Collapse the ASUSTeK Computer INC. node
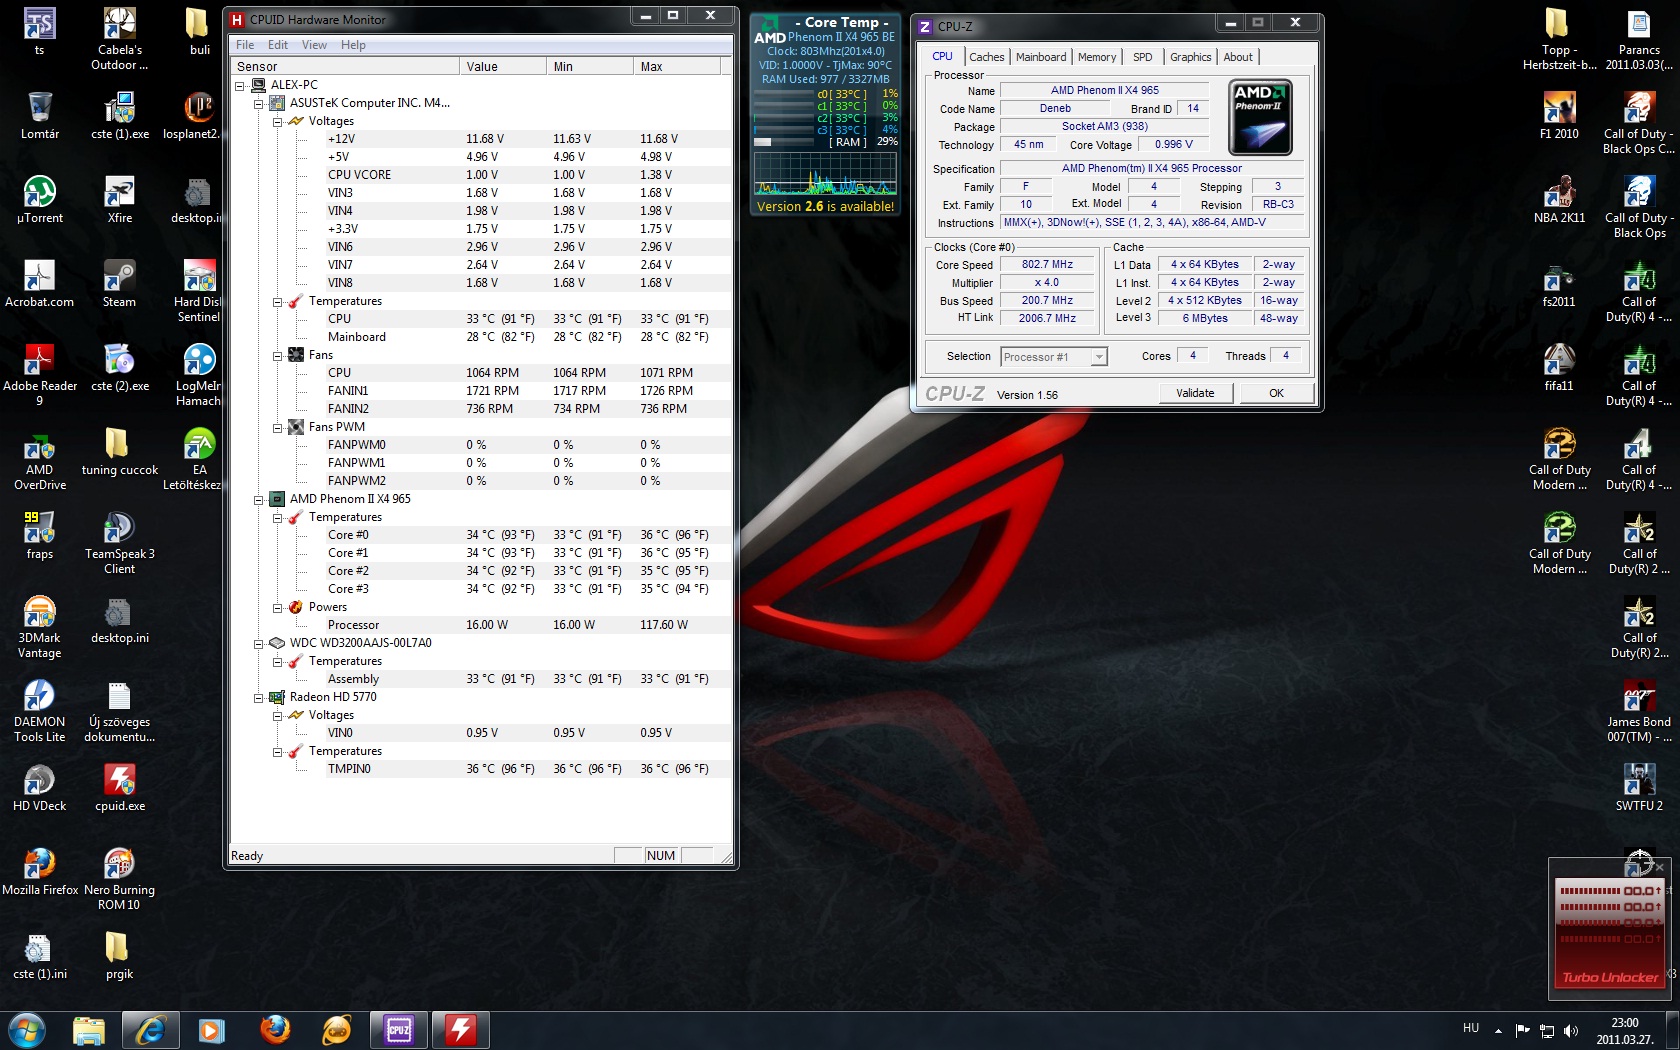Image resolution: width=1680 pixels, height=1050 pixels. pyautogui.click(x=259, y=103)
